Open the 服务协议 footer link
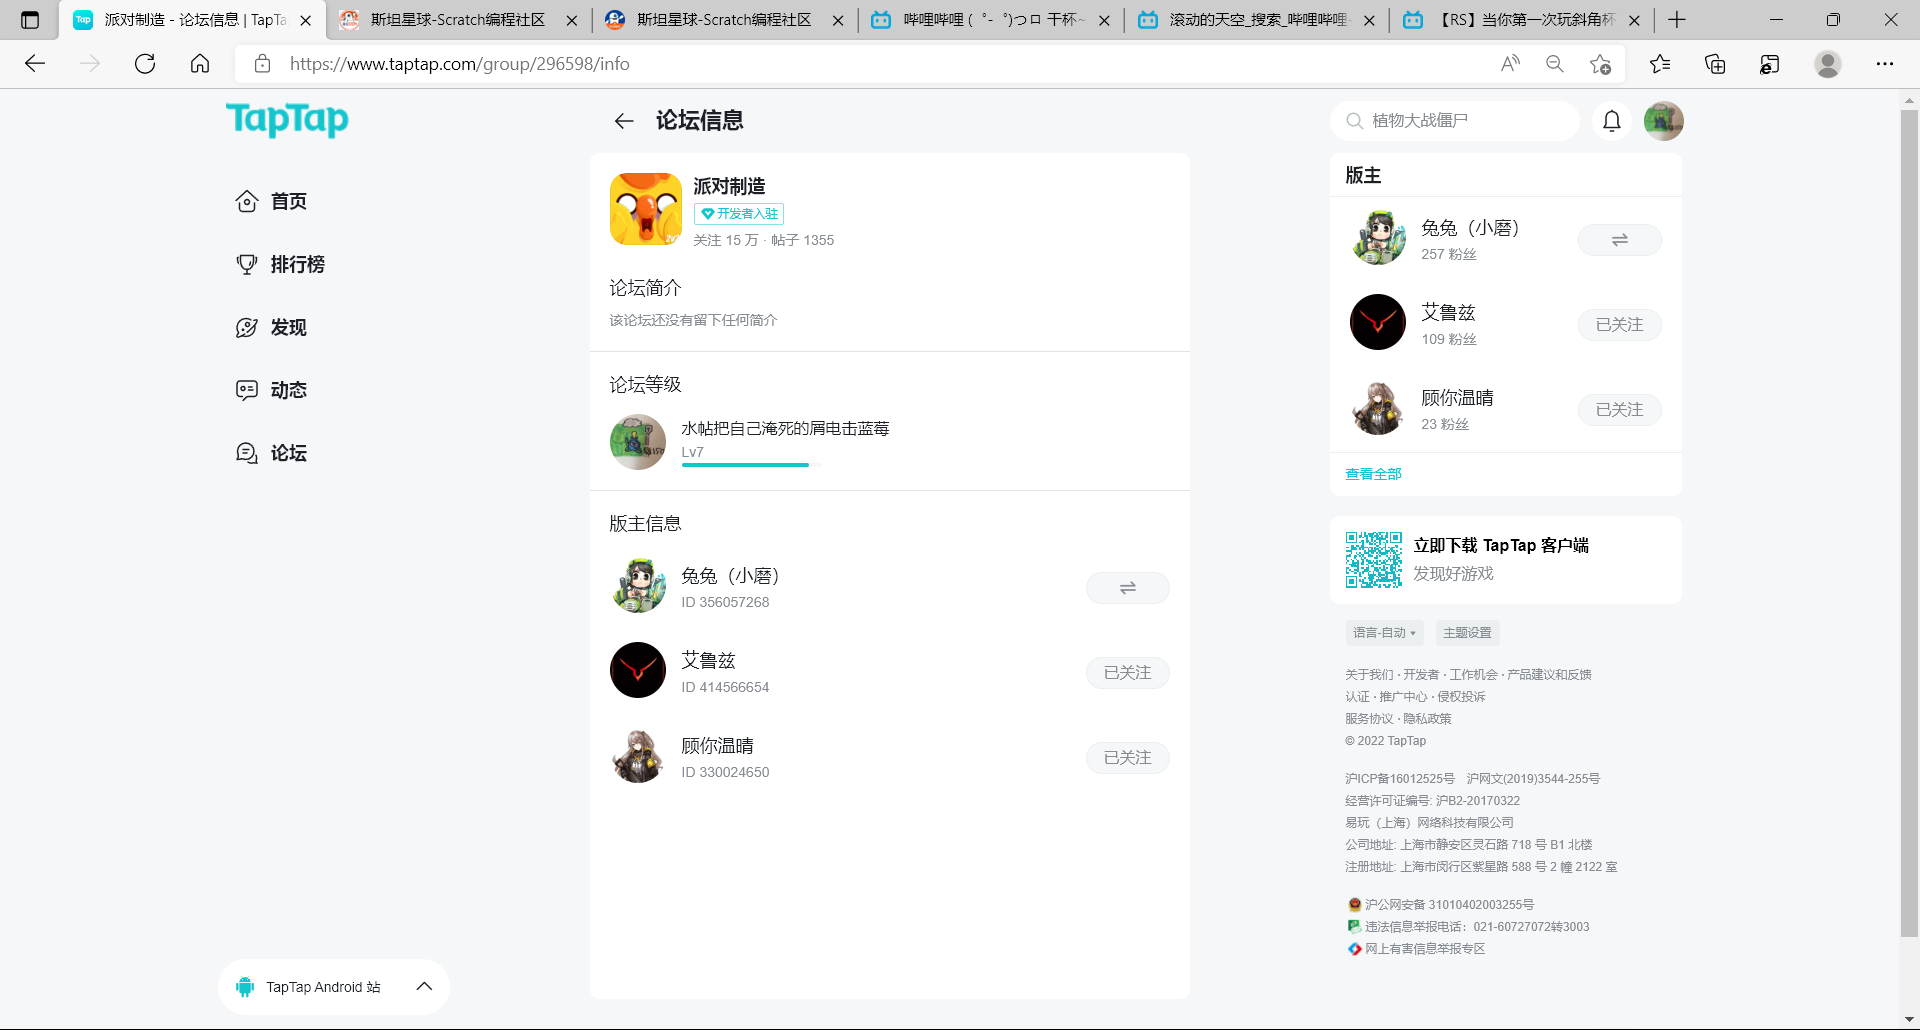Viewport: 1920px width, 1030px height. click(x=1369, y=719)
